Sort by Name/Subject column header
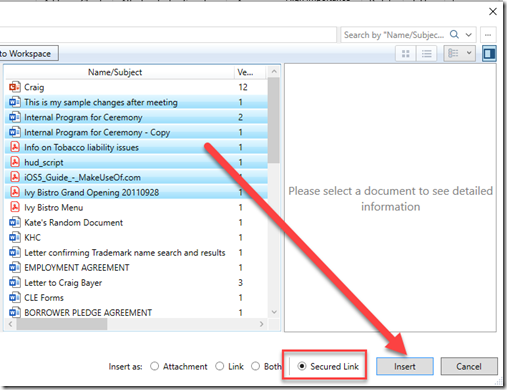 [x=115, y=72]
